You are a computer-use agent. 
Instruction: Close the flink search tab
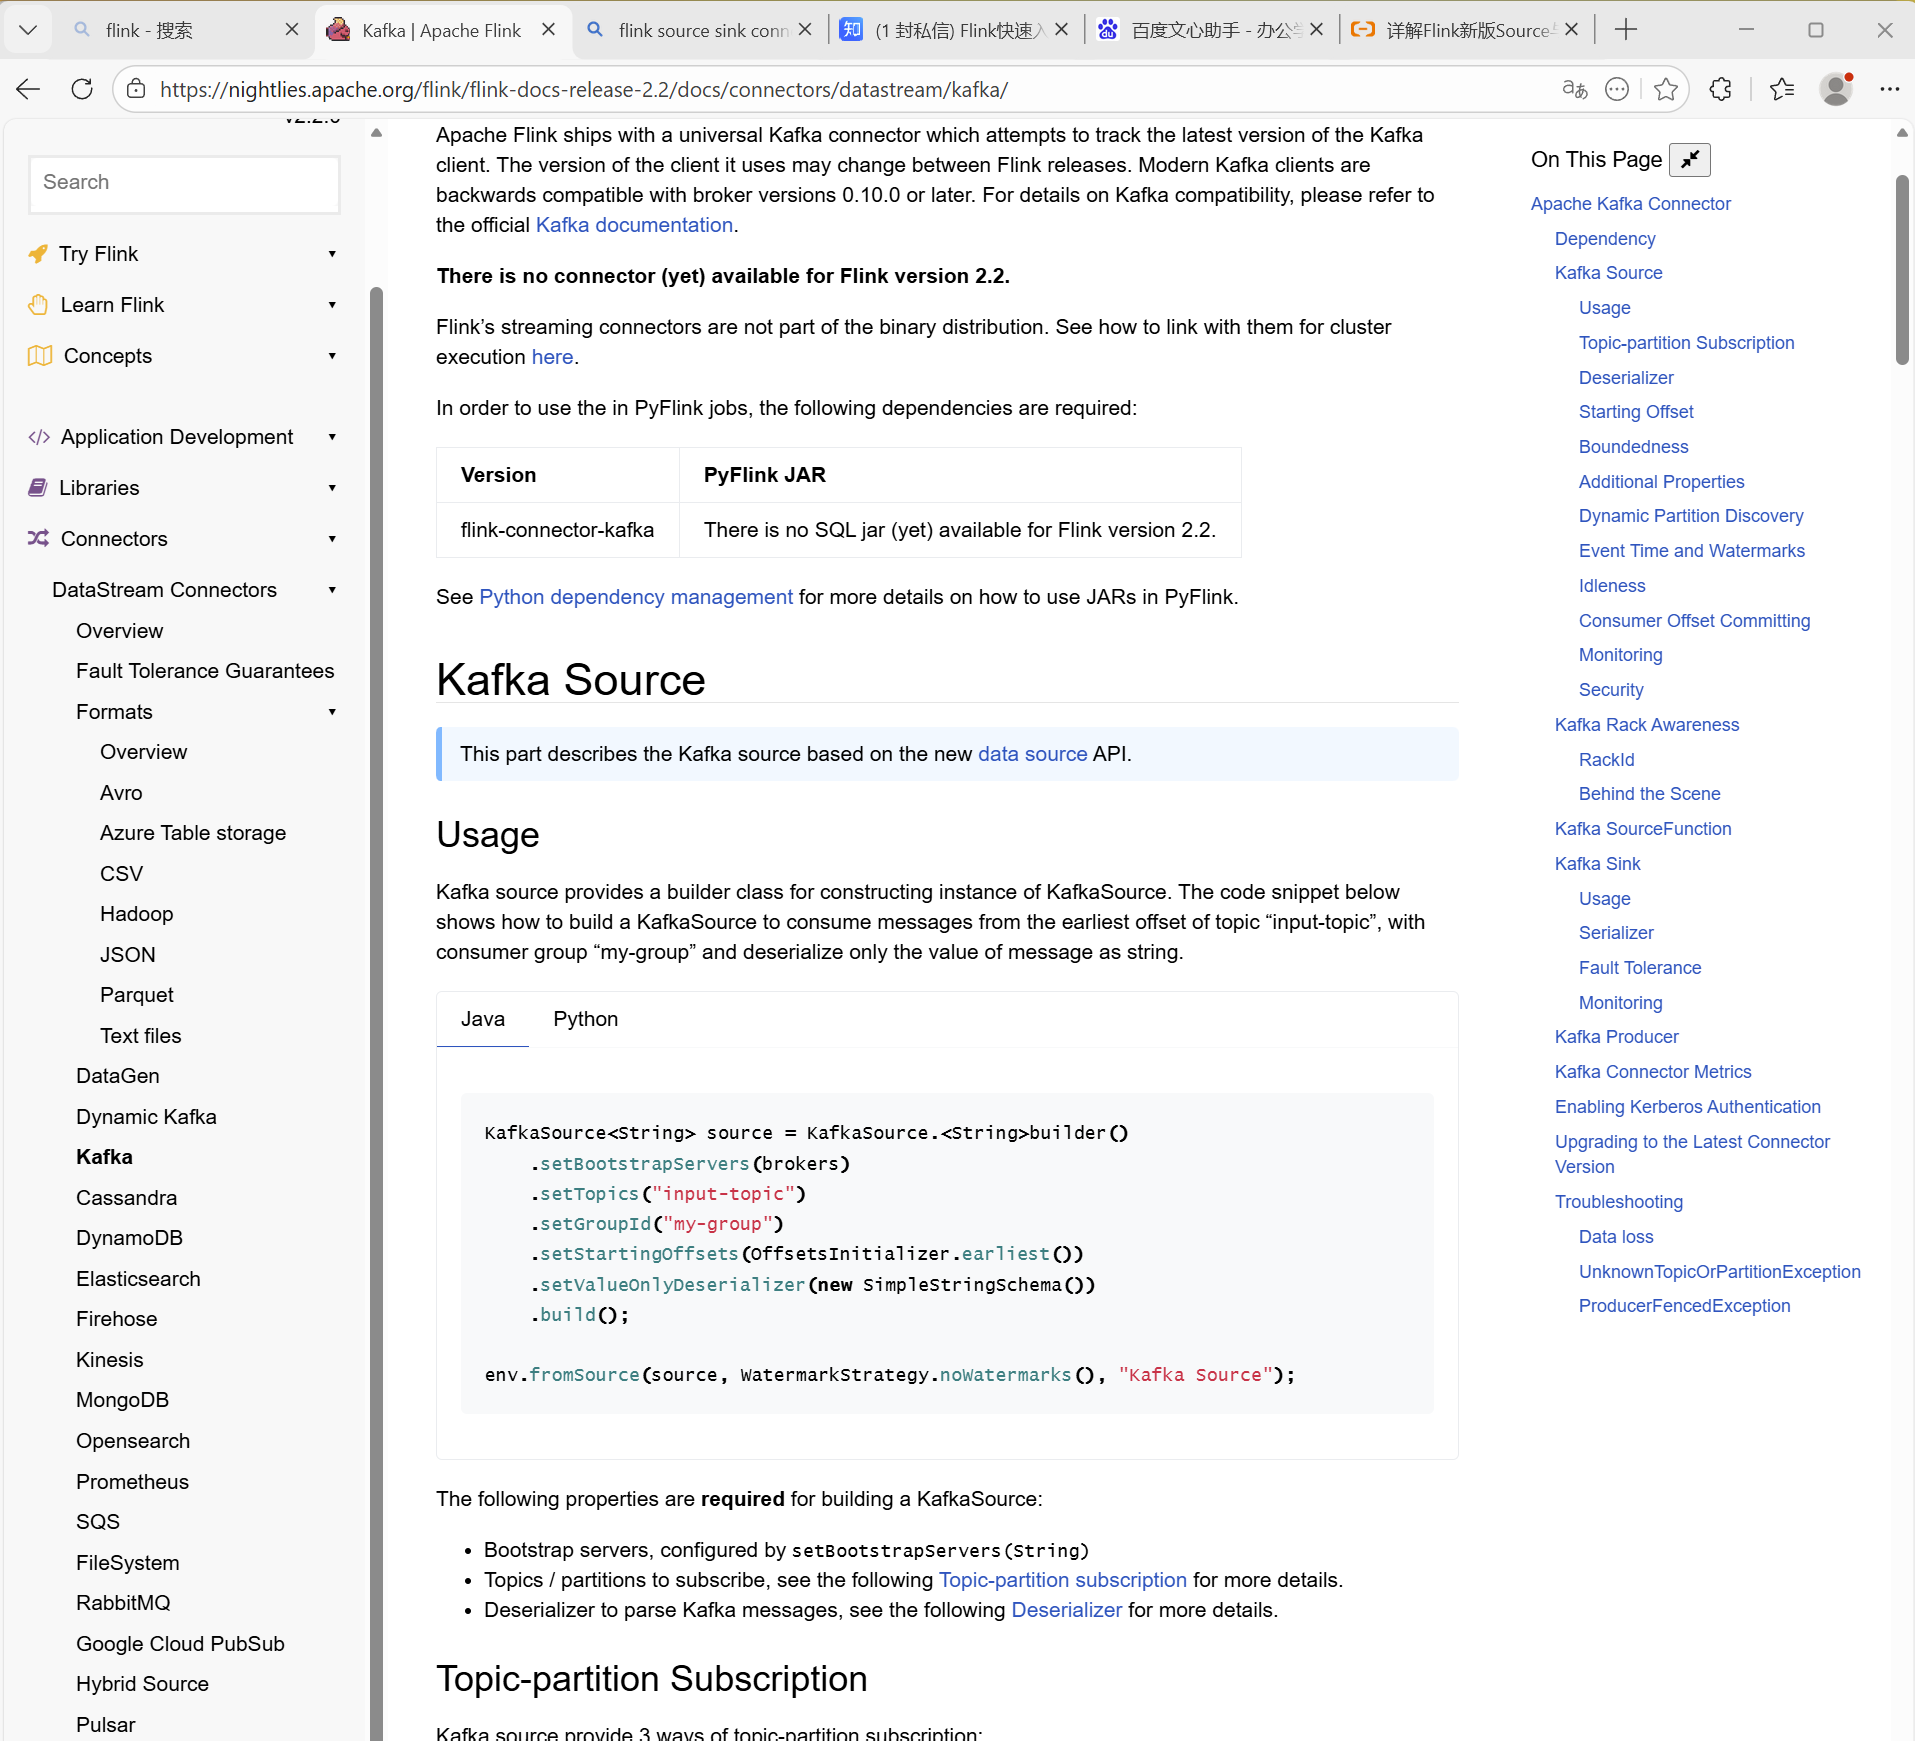click(x=292, y=30)
